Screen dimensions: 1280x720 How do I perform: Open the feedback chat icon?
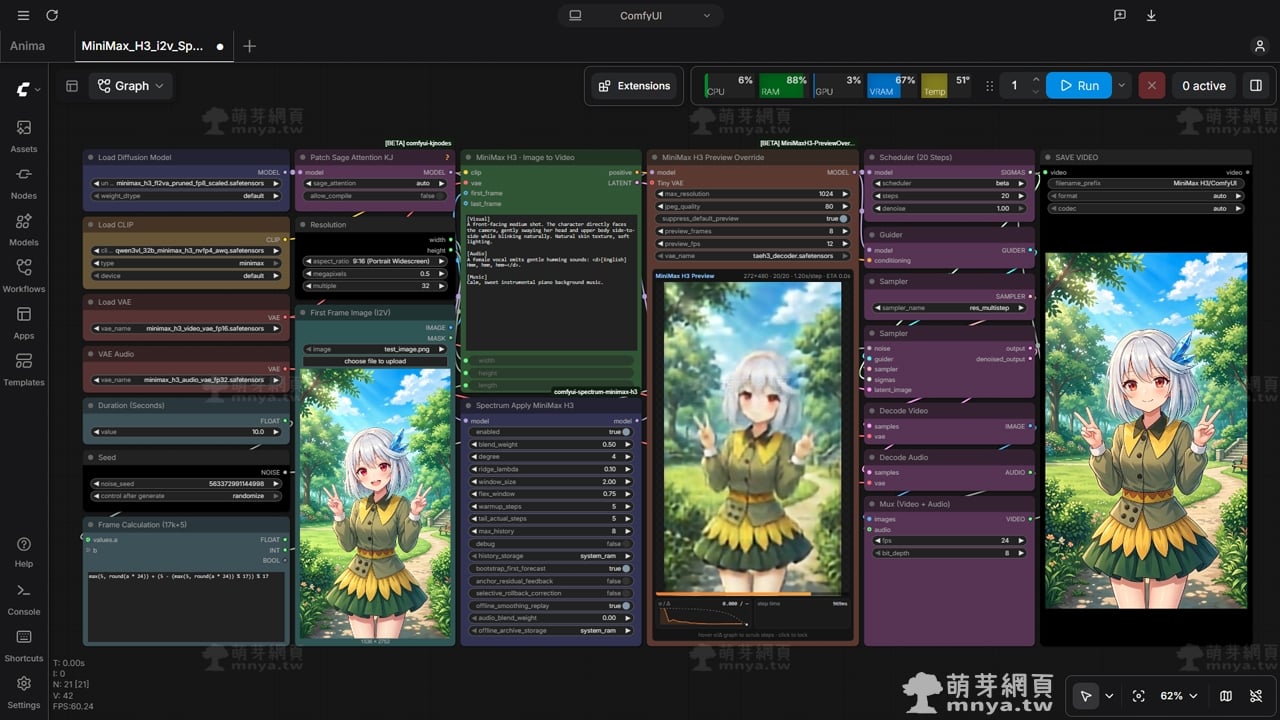click(x=1120, y=16)
